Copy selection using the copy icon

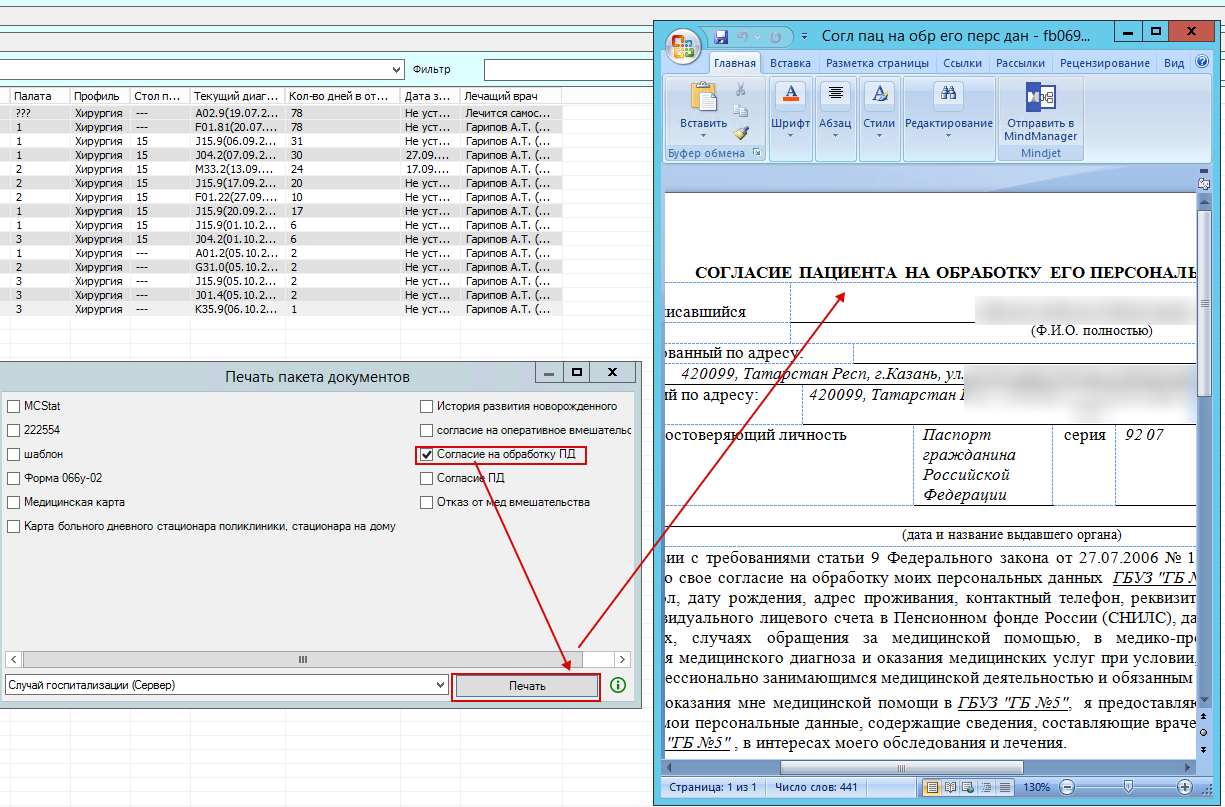click(741, 110)
